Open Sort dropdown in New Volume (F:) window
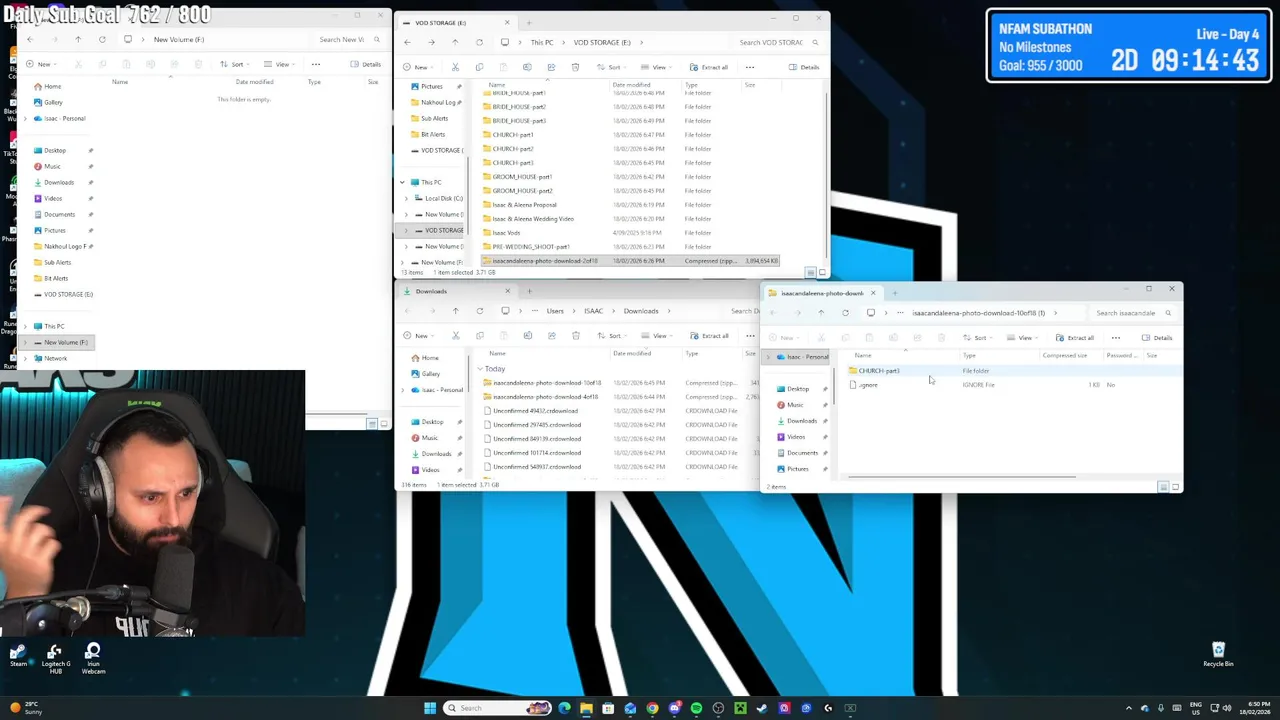Image resolution: width=1280 pixels, height=720 pixels. pos(234,64)
